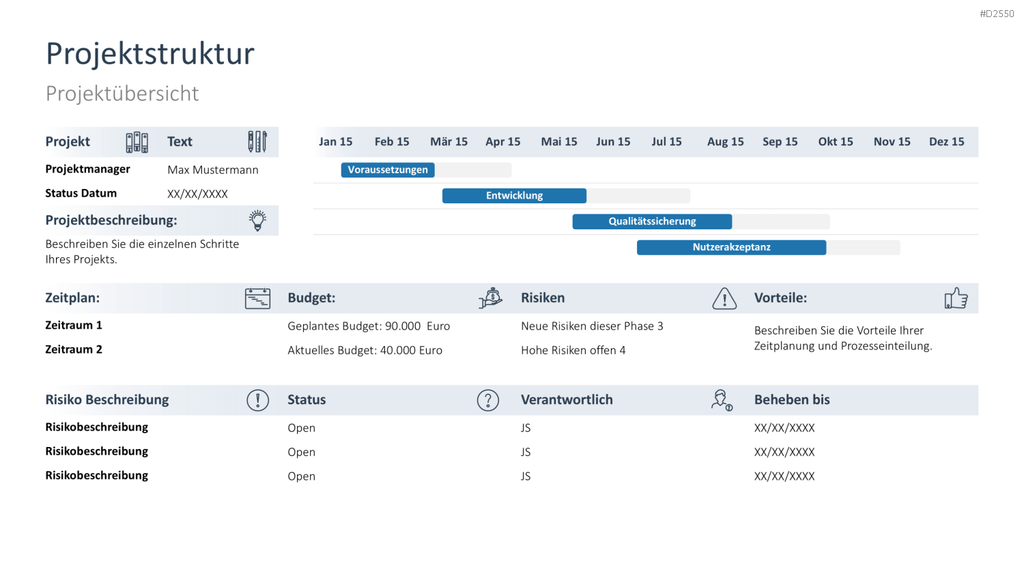The image size is (1024, 576).
Task: Click Geplantes Budget: 90.000 Euro
Action: tap(369, 326)
